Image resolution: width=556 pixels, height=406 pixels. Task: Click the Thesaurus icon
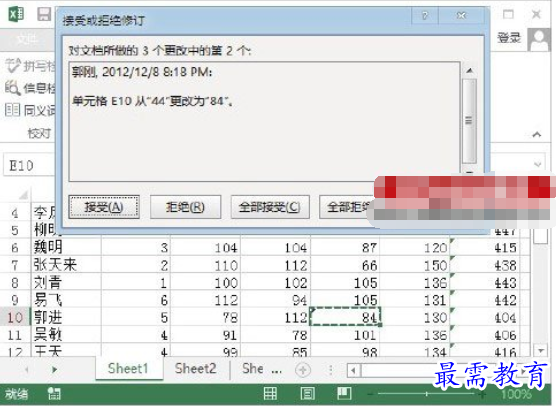[12, 110]
